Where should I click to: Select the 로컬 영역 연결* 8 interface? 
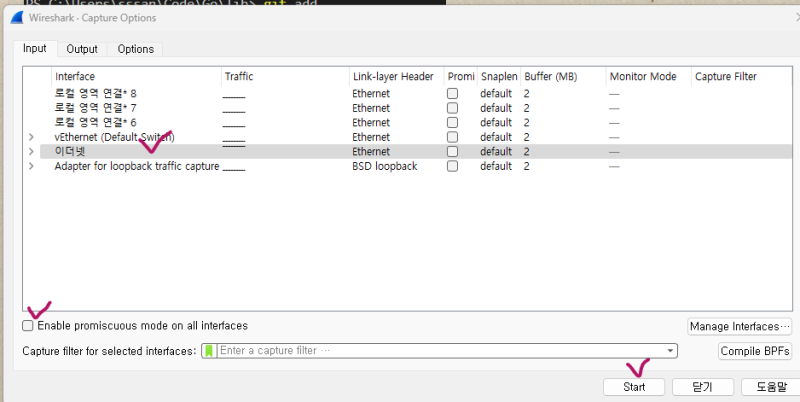95,94
